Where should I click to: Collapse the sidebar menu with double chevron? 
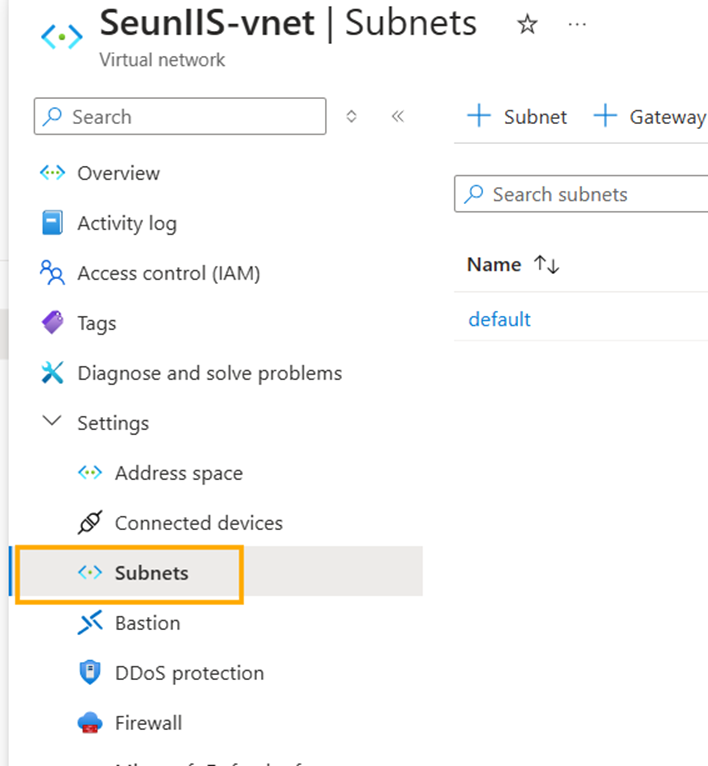tap(398, 116)
